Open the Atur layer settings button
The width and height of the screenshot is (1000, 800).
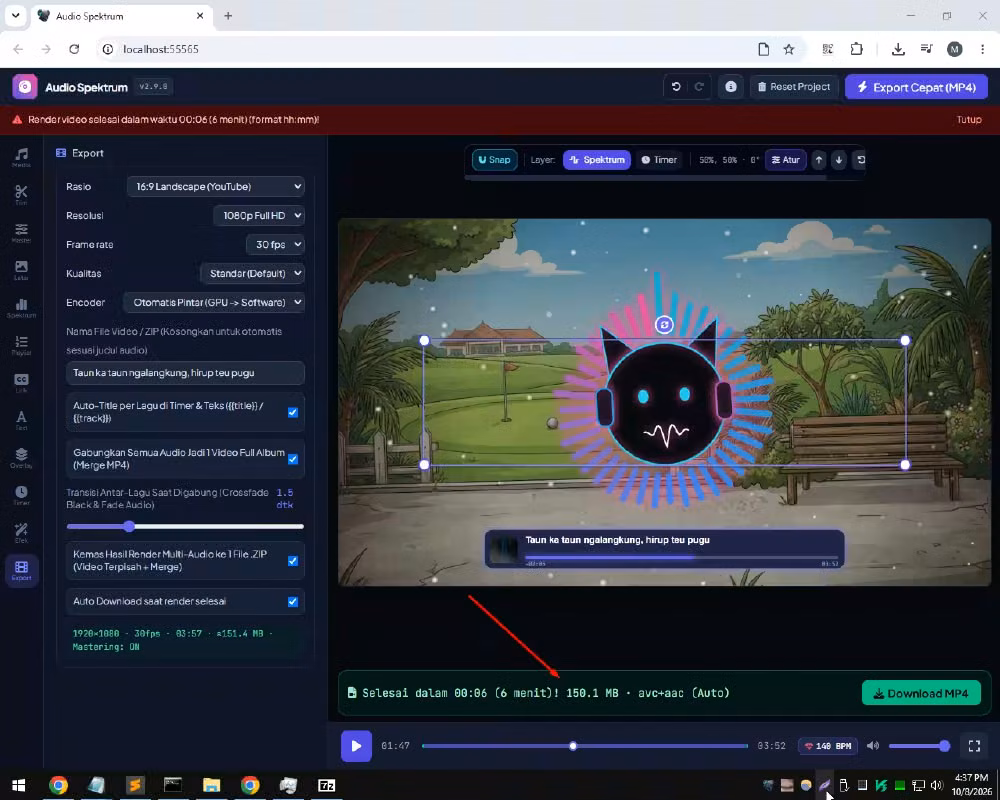(x=786, y=160)
